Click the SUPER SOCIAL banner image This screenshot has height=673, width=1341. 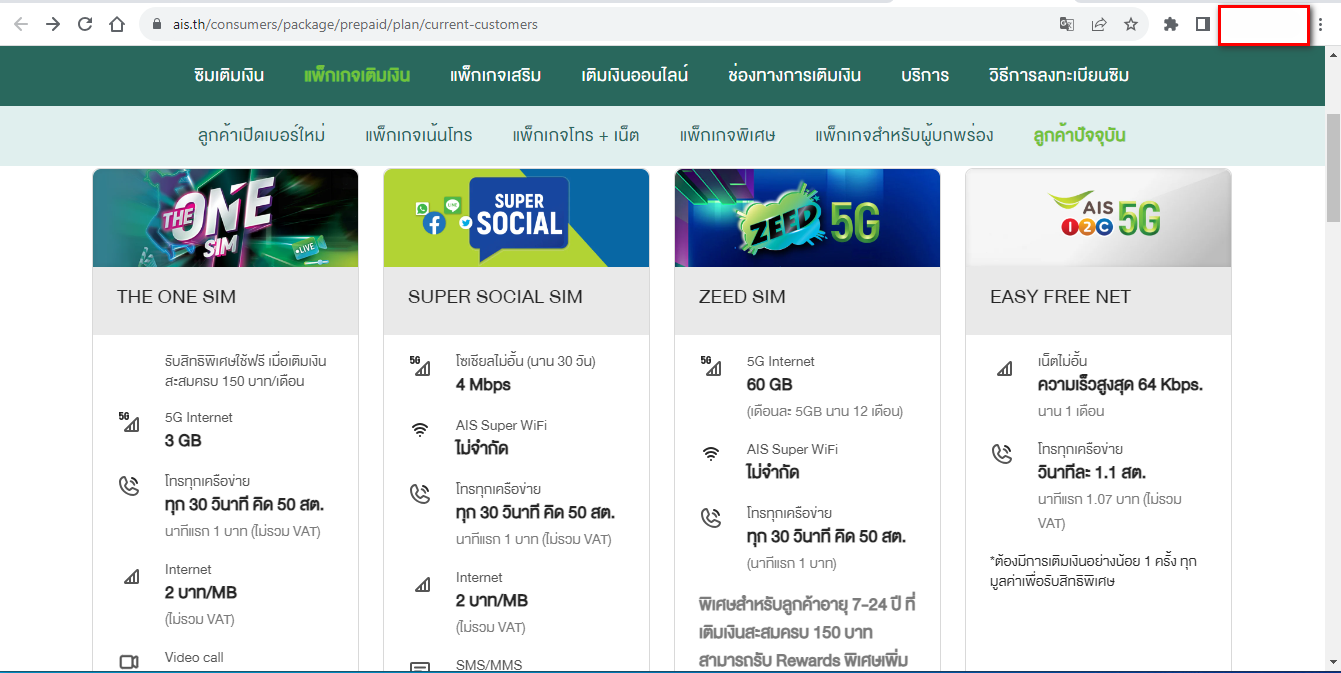pos(516,218)
